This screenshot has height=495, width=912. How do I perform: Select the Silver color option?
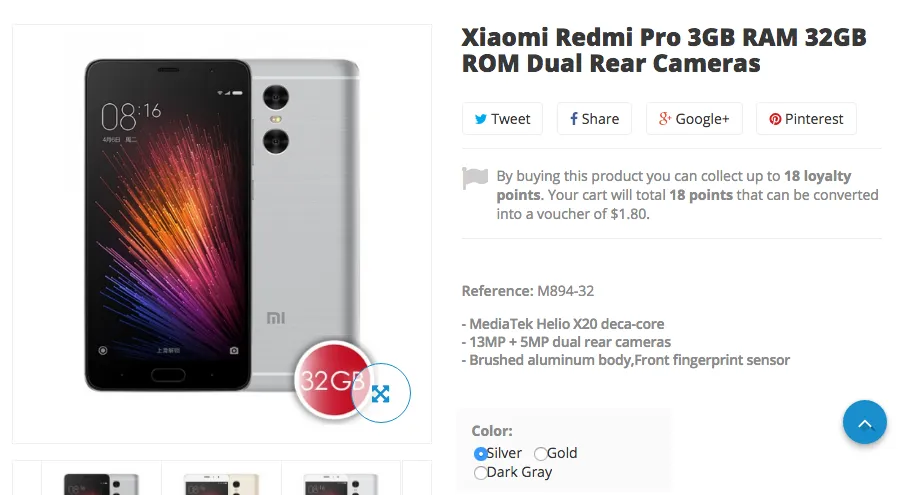coord(481,454)
